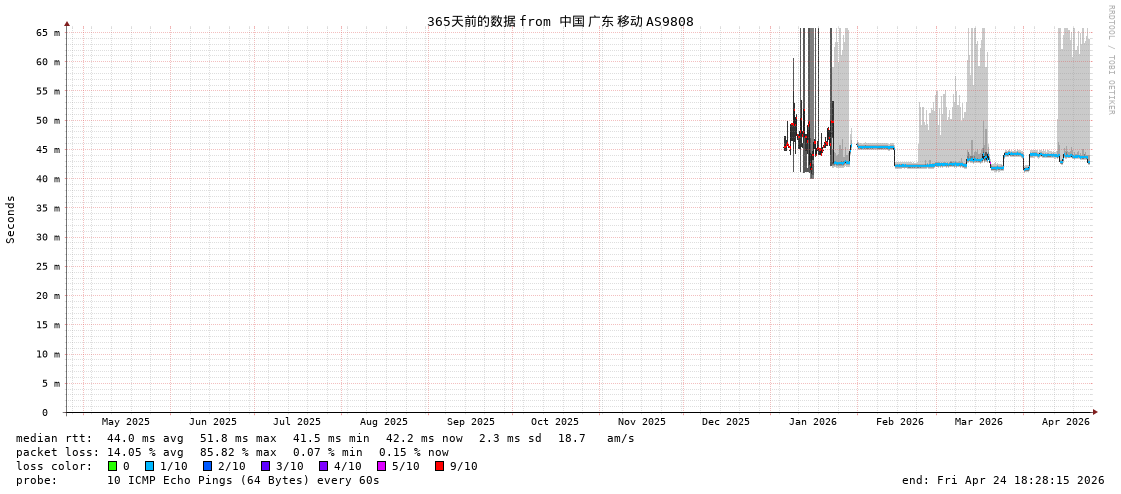Image resolution: width=1121 pixels, height=494 pixels.
Task: Pick the purple 3/10 loss swatch
Action: [x=265, y=466]
